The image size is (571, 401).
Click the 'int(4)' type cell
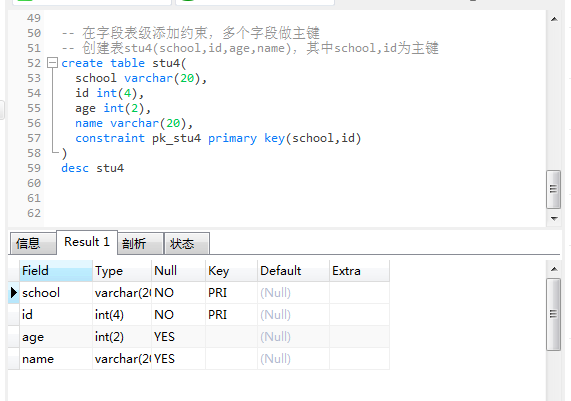(x=122, y=315)
